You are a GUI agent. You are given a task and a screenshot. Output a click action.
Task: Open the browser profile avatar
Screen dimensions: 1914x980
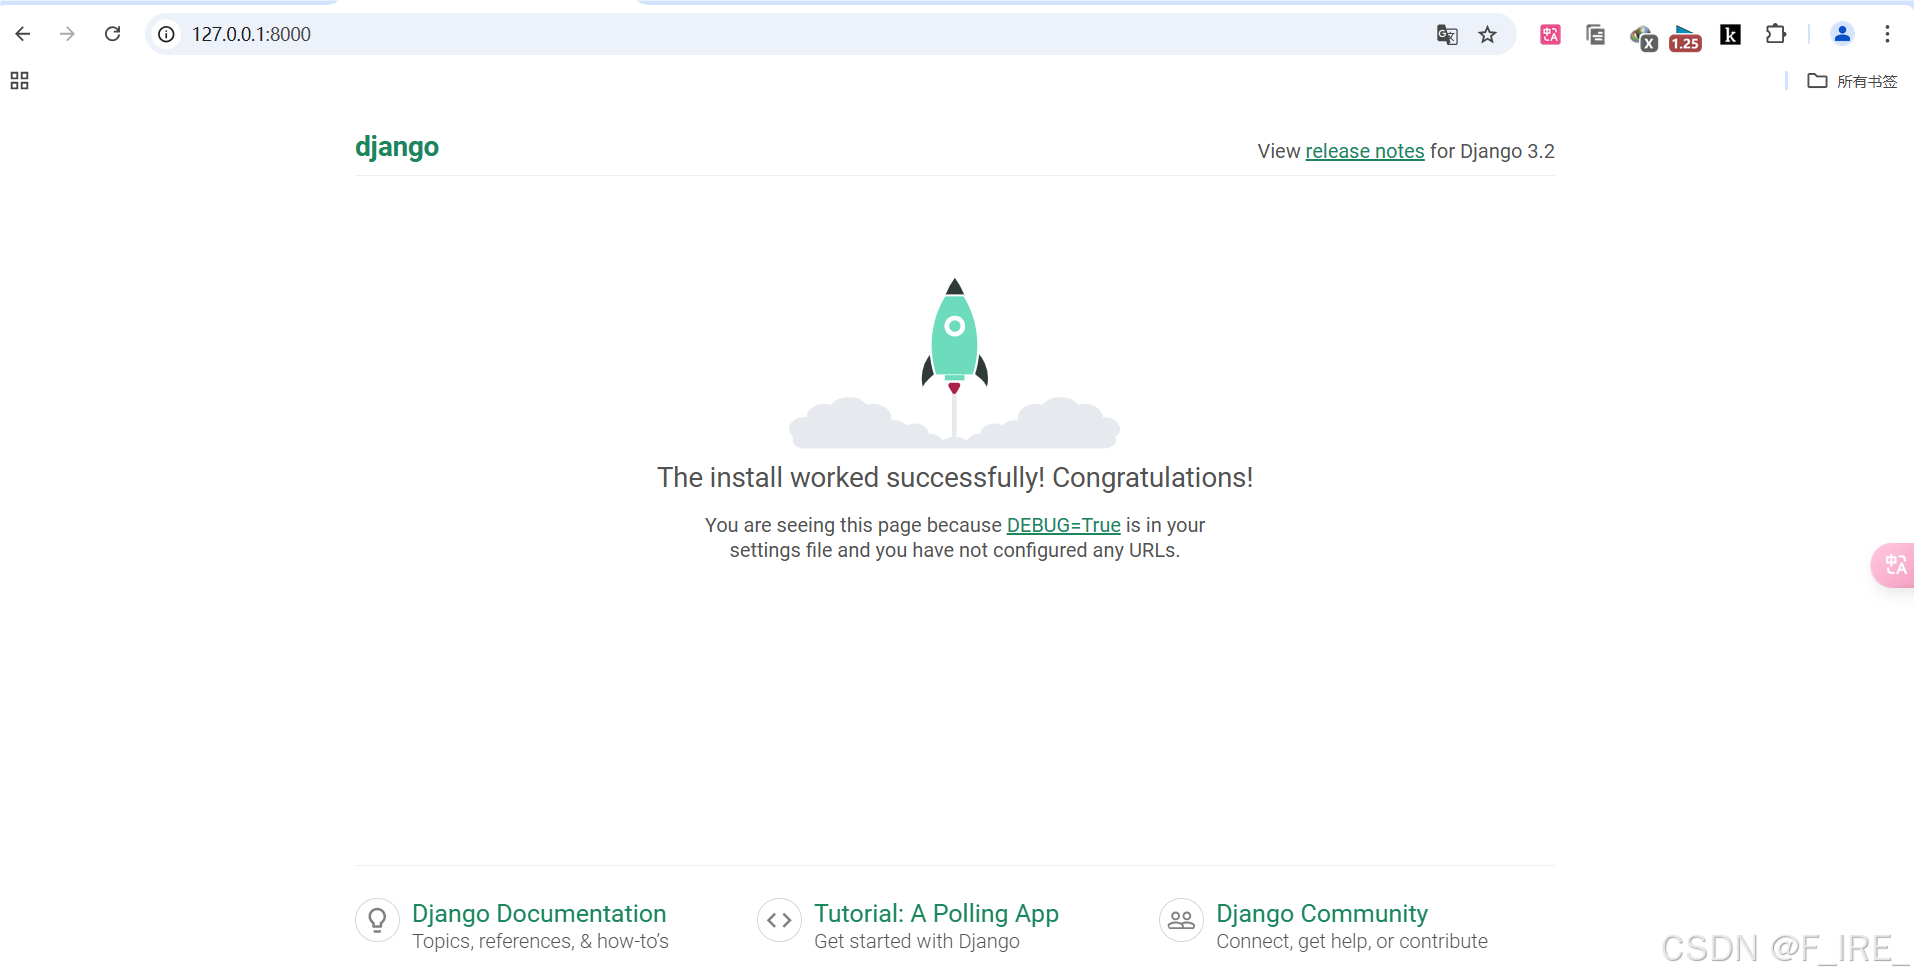click(1842, 34)
